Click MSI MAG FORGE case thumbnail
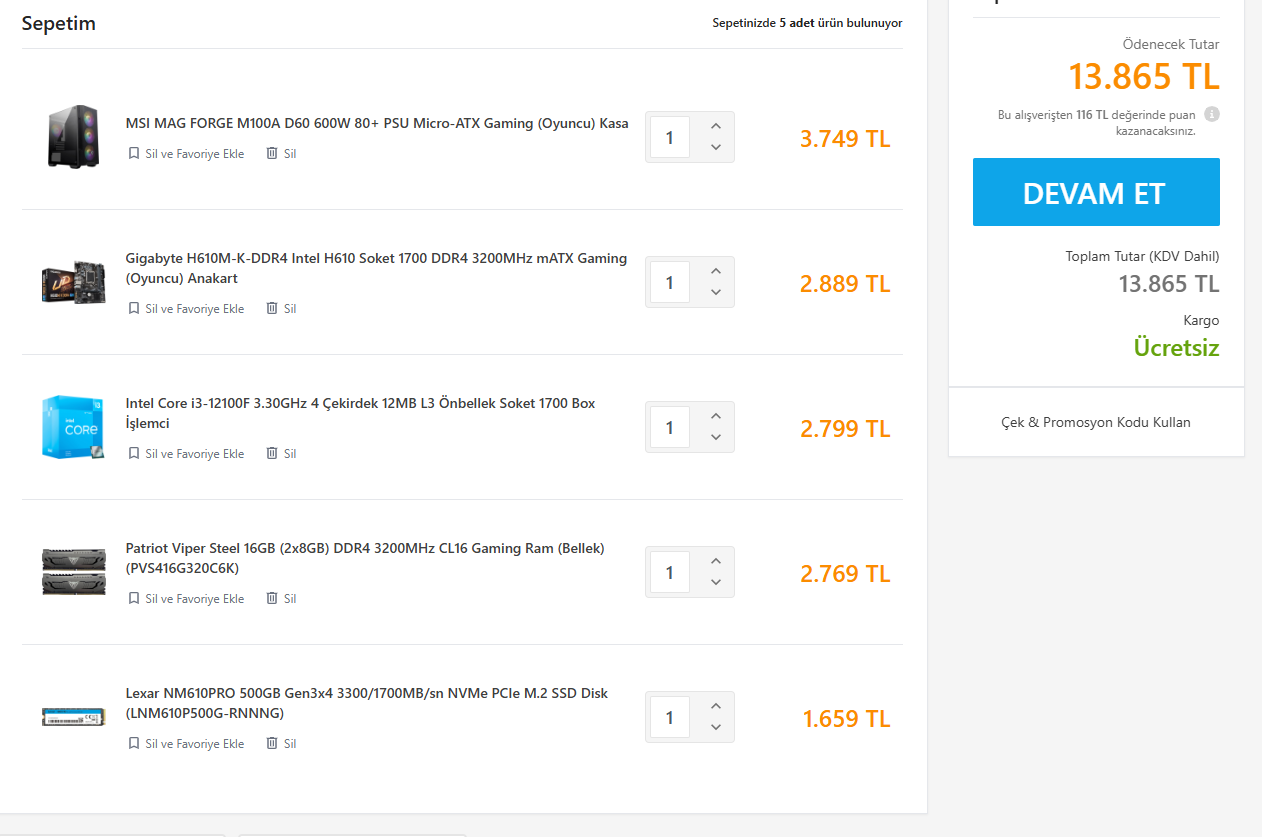Image resolution: width=1262 pixels, height=837 pixels. tap(73, 137)
